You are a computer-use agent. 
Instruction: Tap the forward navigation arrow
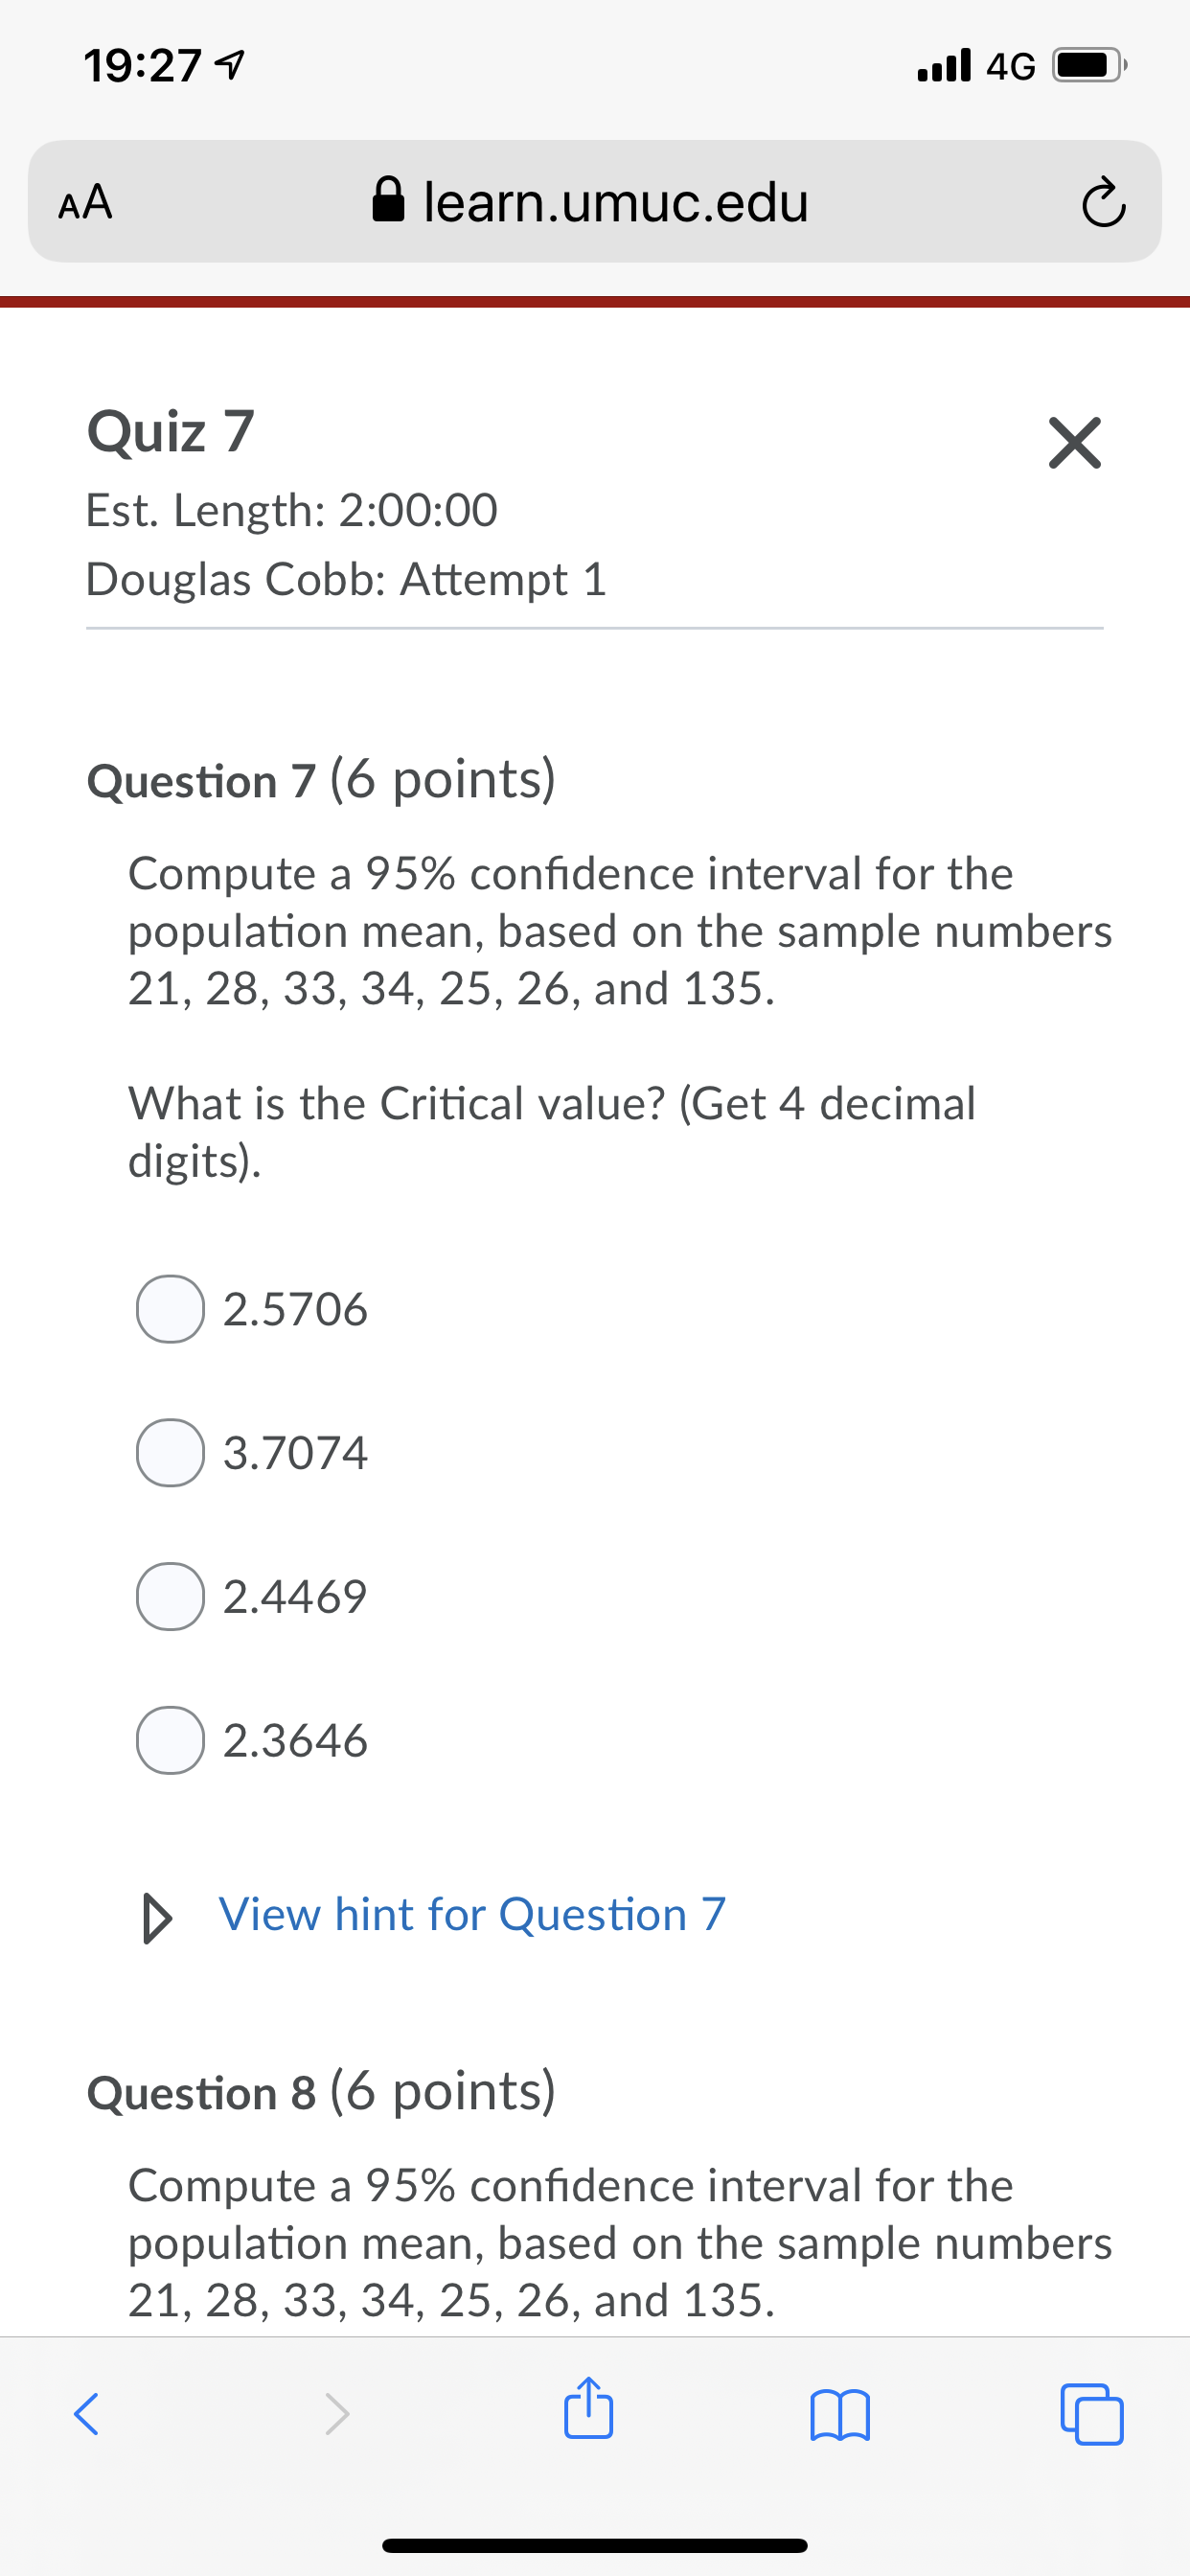pyautogui.click(x=337, y=2412)
